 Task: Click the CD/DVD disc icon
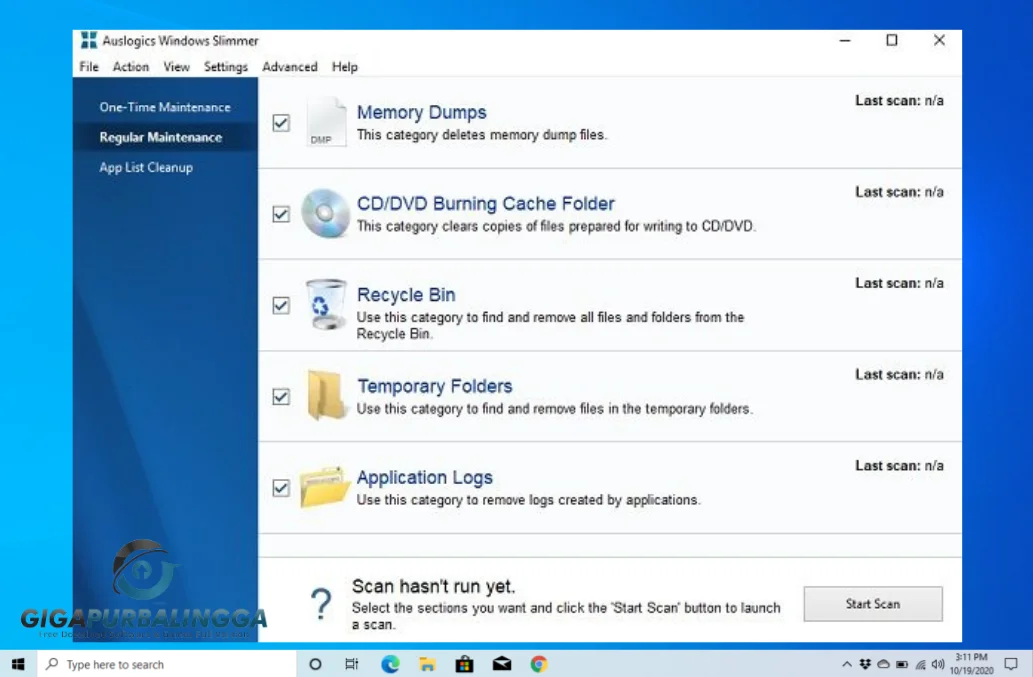323,212
